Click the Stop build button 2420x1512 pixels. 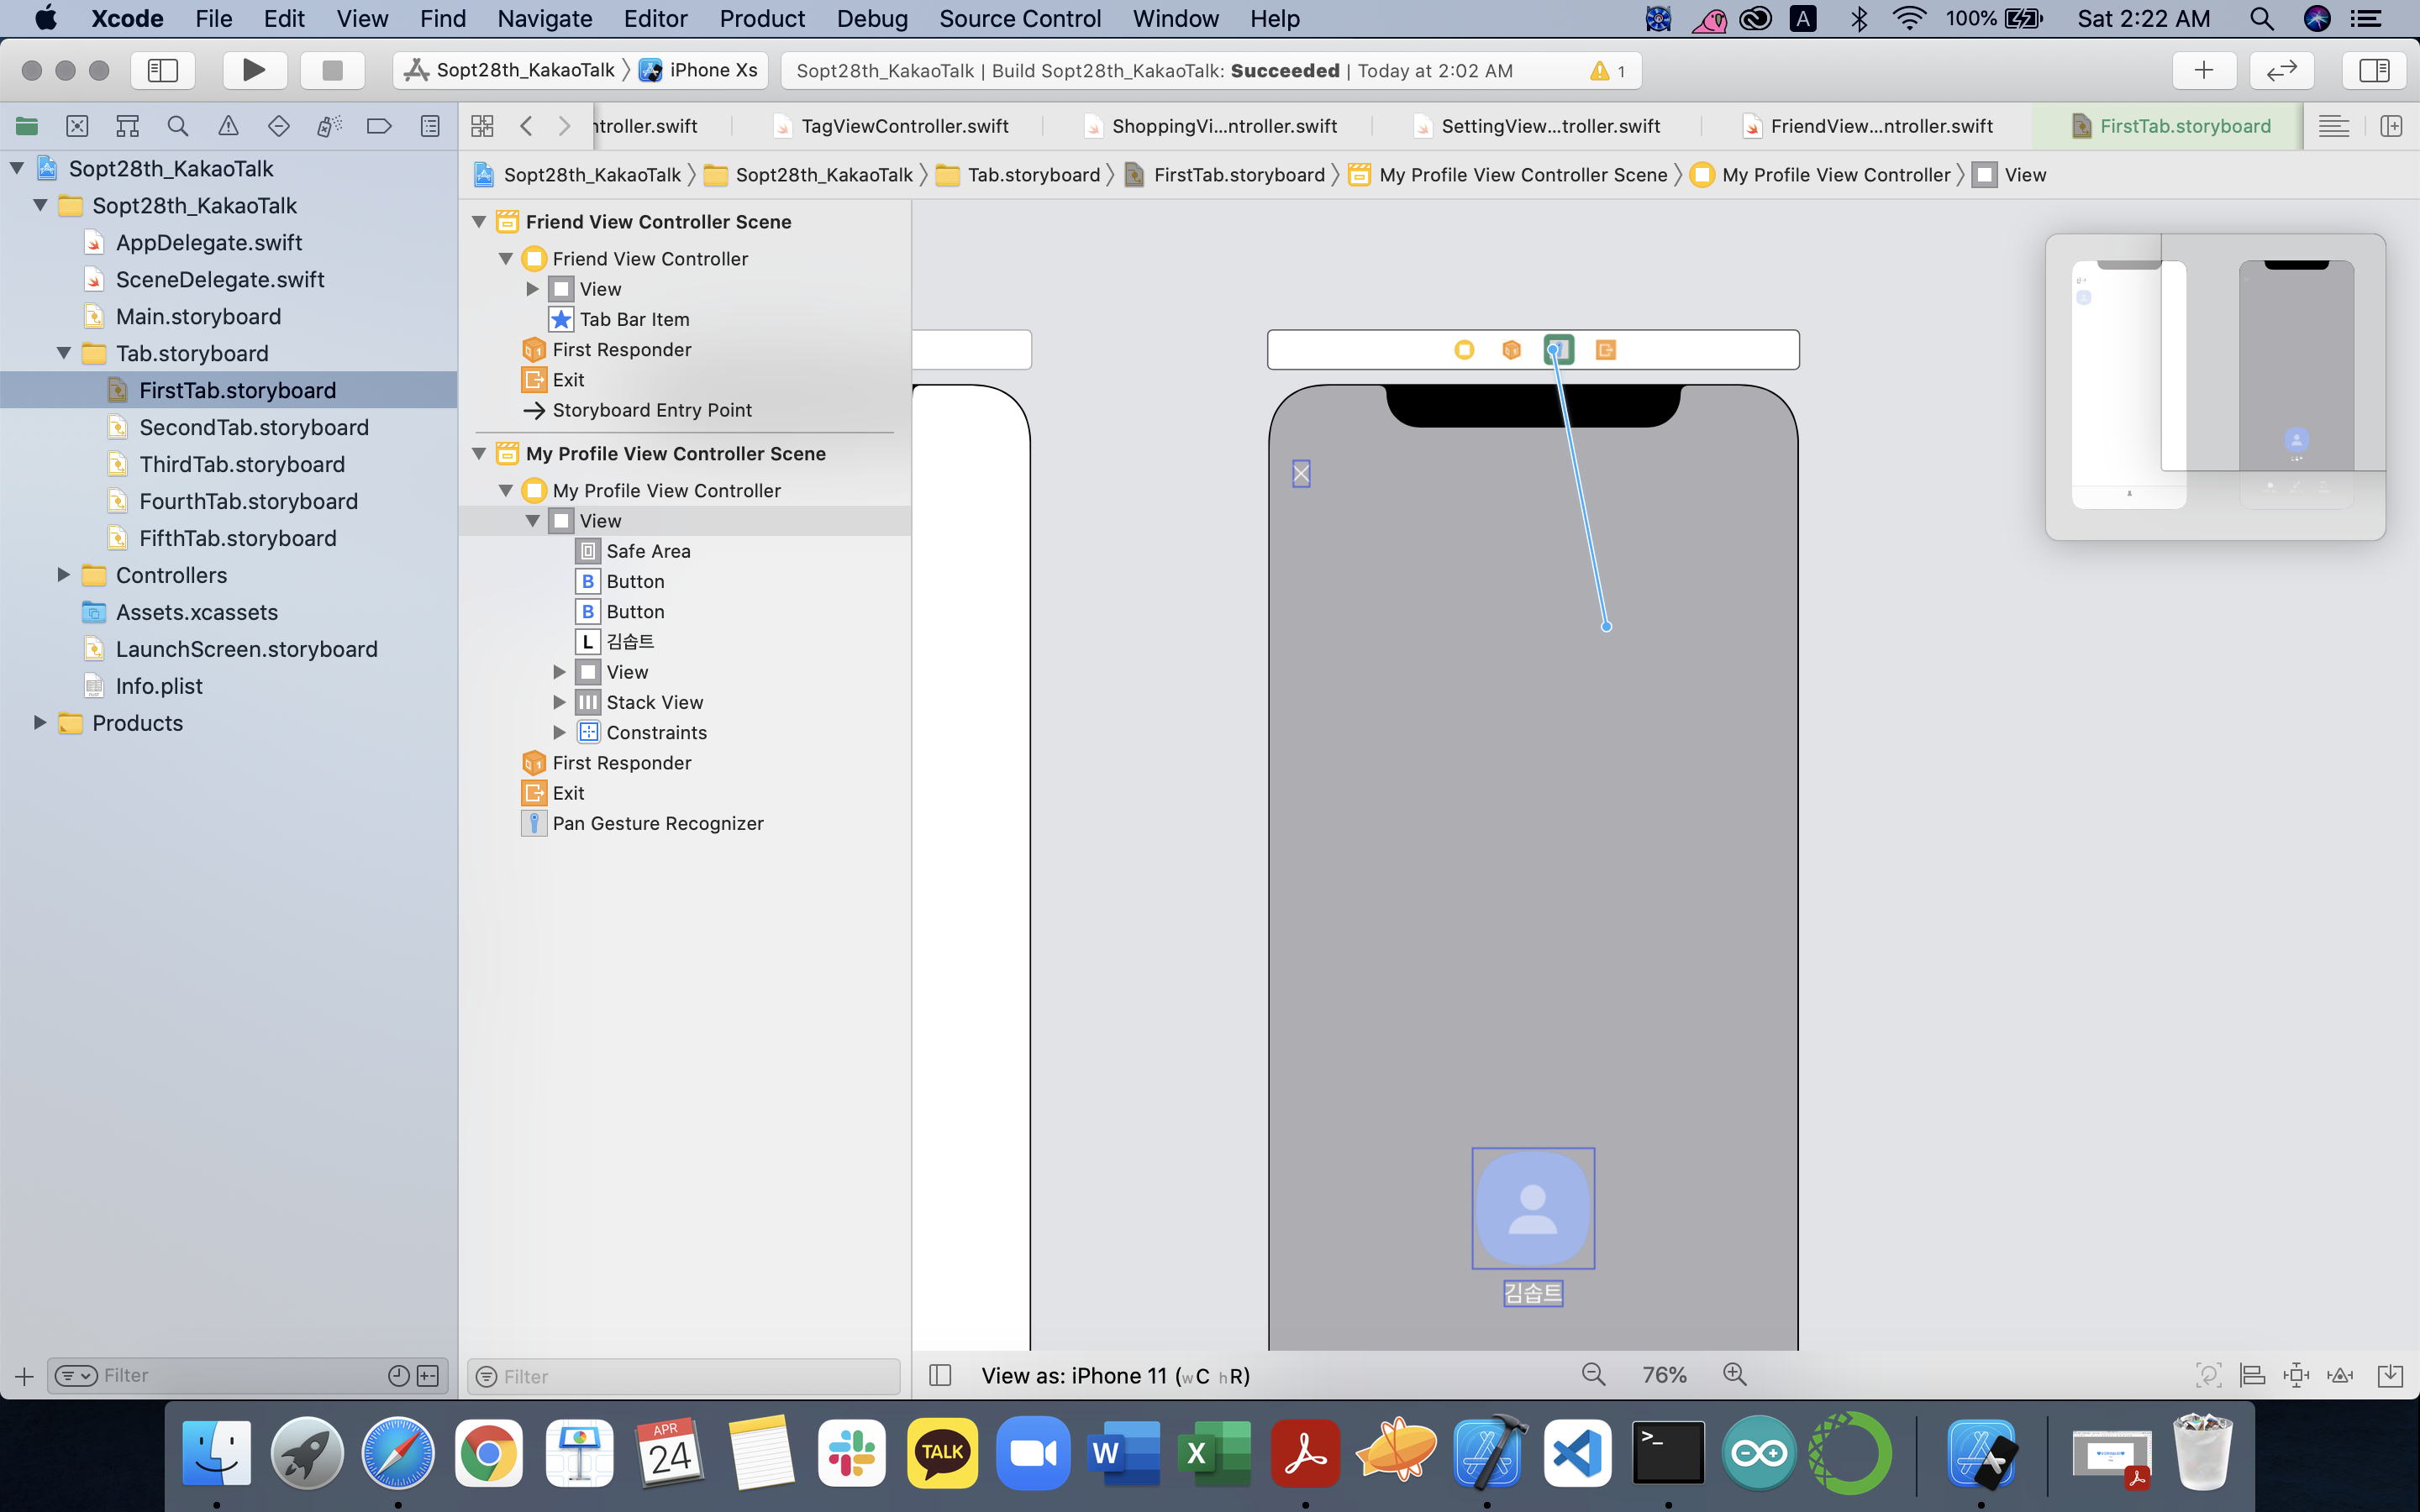click(332, 70)
